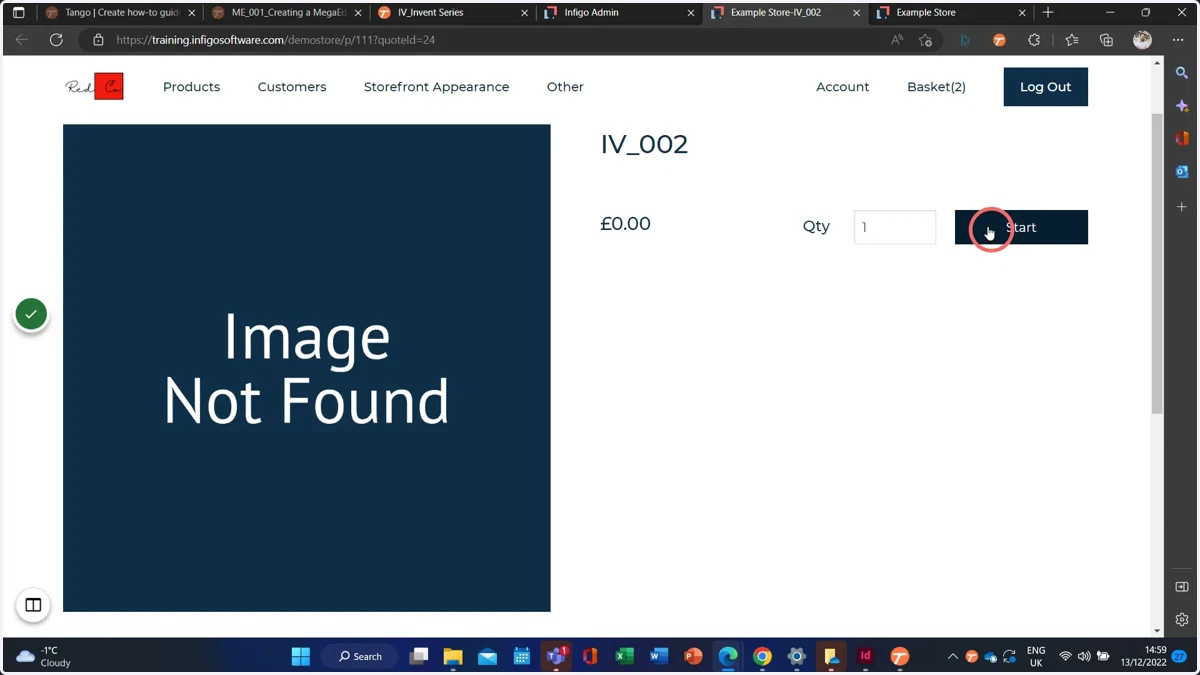Click the Edge sidebar search icon

(1182, 73)
